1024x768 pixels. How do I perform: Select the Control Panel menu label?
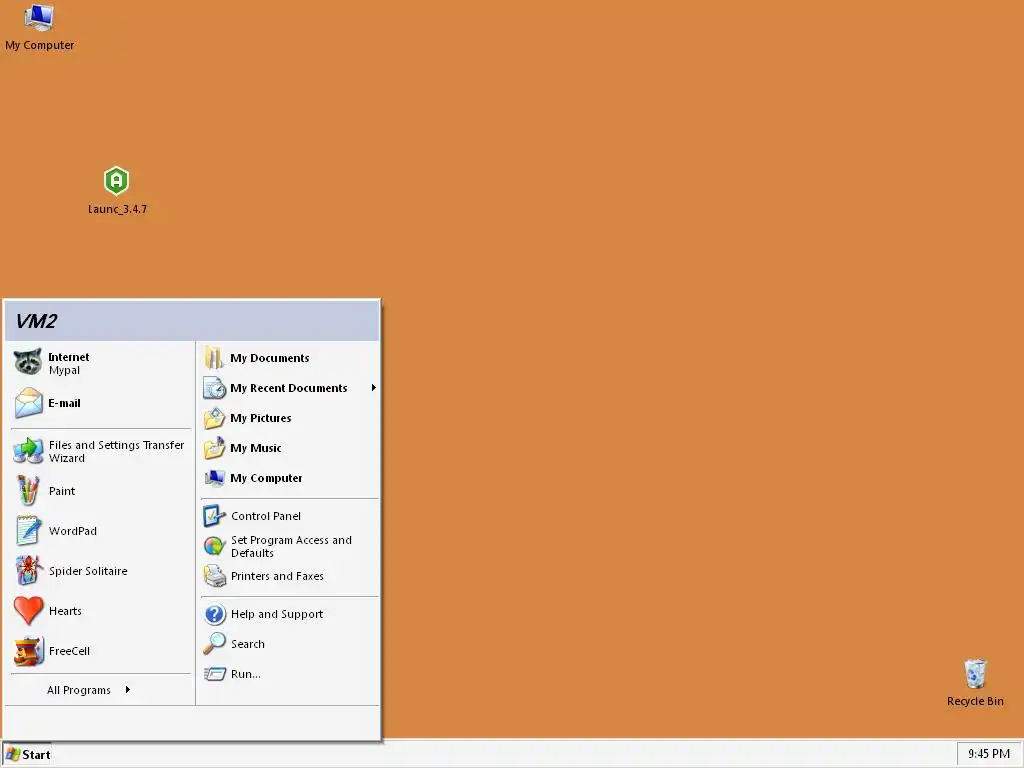[x=266, y=516]
